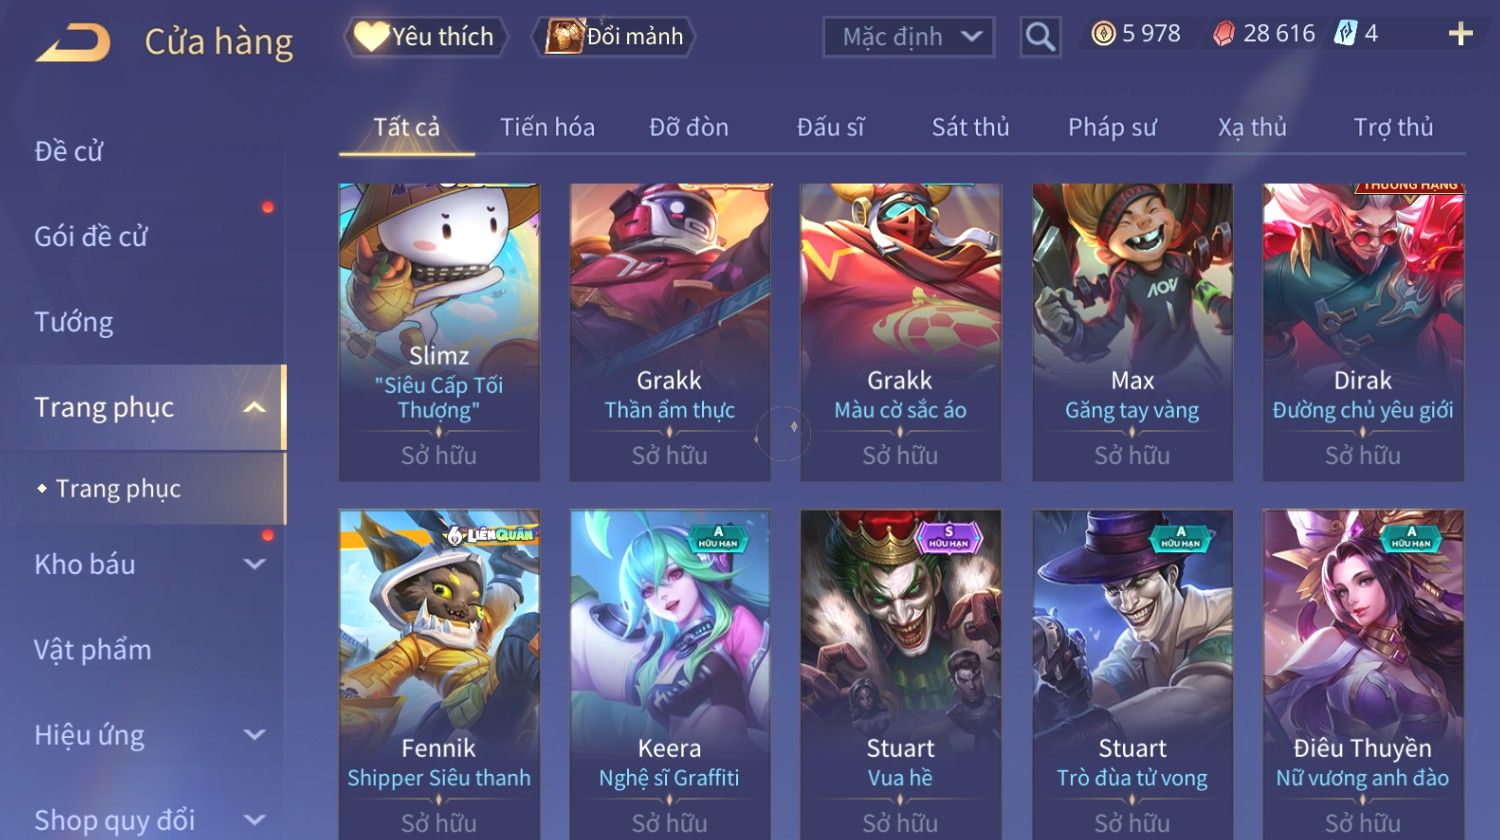This screenshot has width=1500, height=840.
Task: Open the search magnifier icon
Action: point(1040,37)
